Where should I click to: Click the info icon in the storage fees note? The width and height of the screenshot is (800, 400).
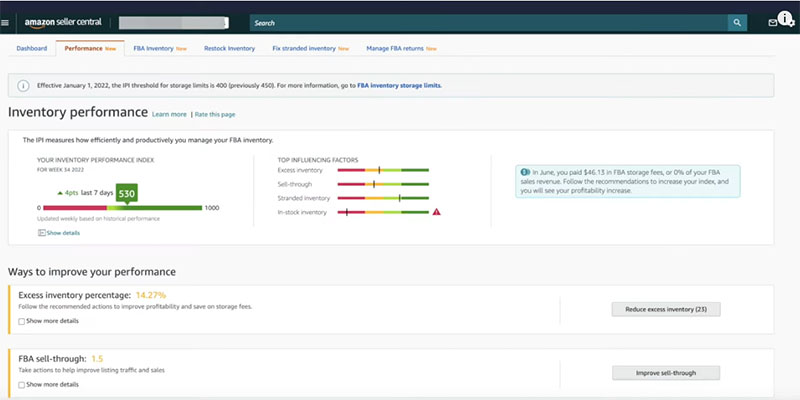coord(525,172)
